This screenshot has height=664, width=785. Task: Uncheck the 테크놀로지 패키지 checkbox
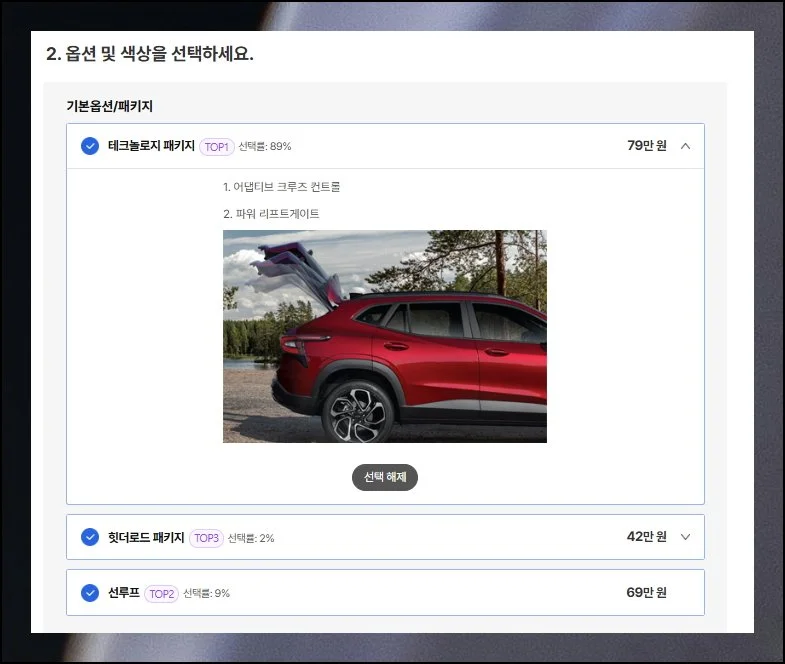click(90, 146)
